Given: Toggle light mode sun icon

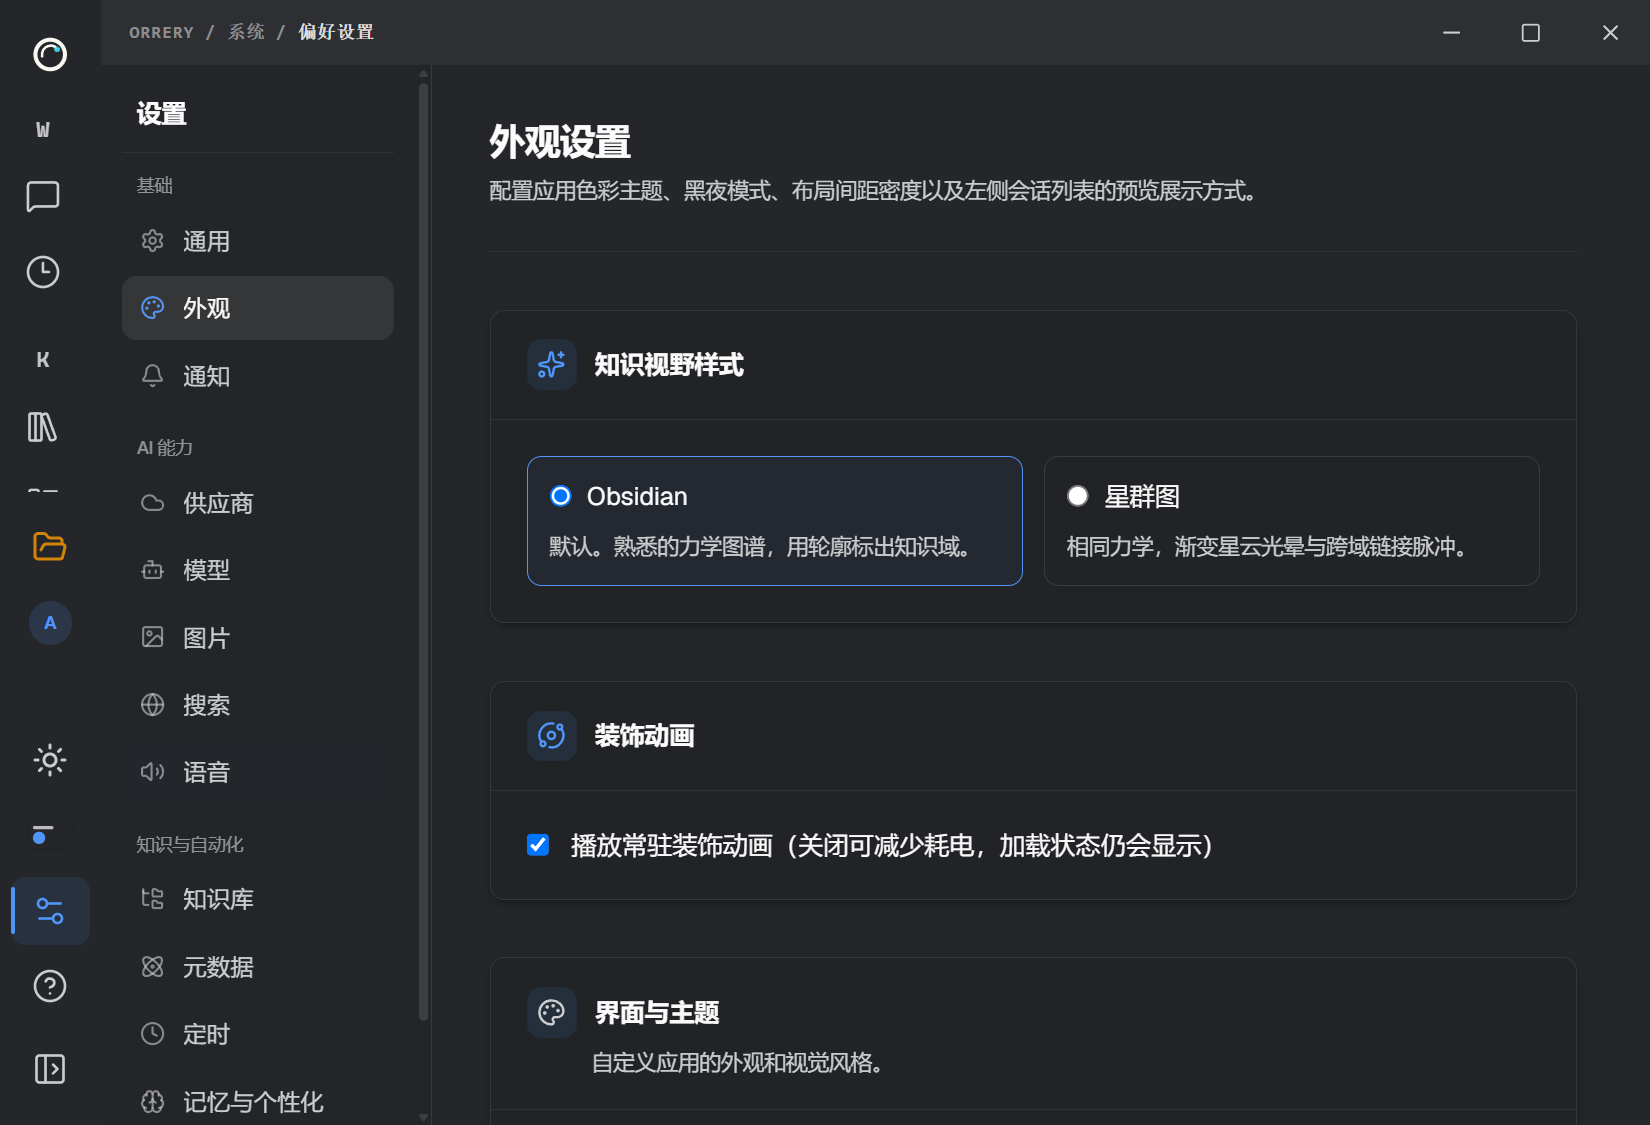Looking at the screenshot, I should click(x=50, y=760).
